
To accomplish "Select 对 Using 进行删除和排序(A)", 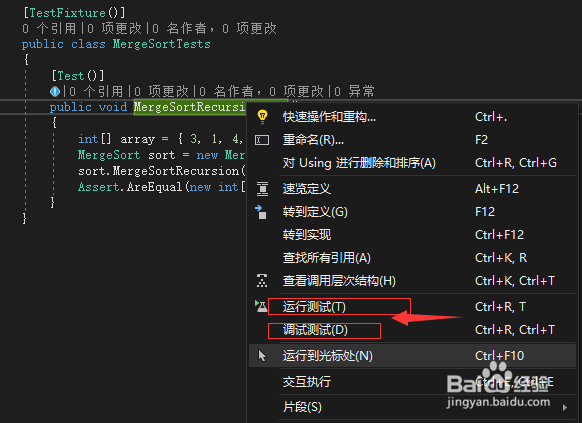I will 412,163.
